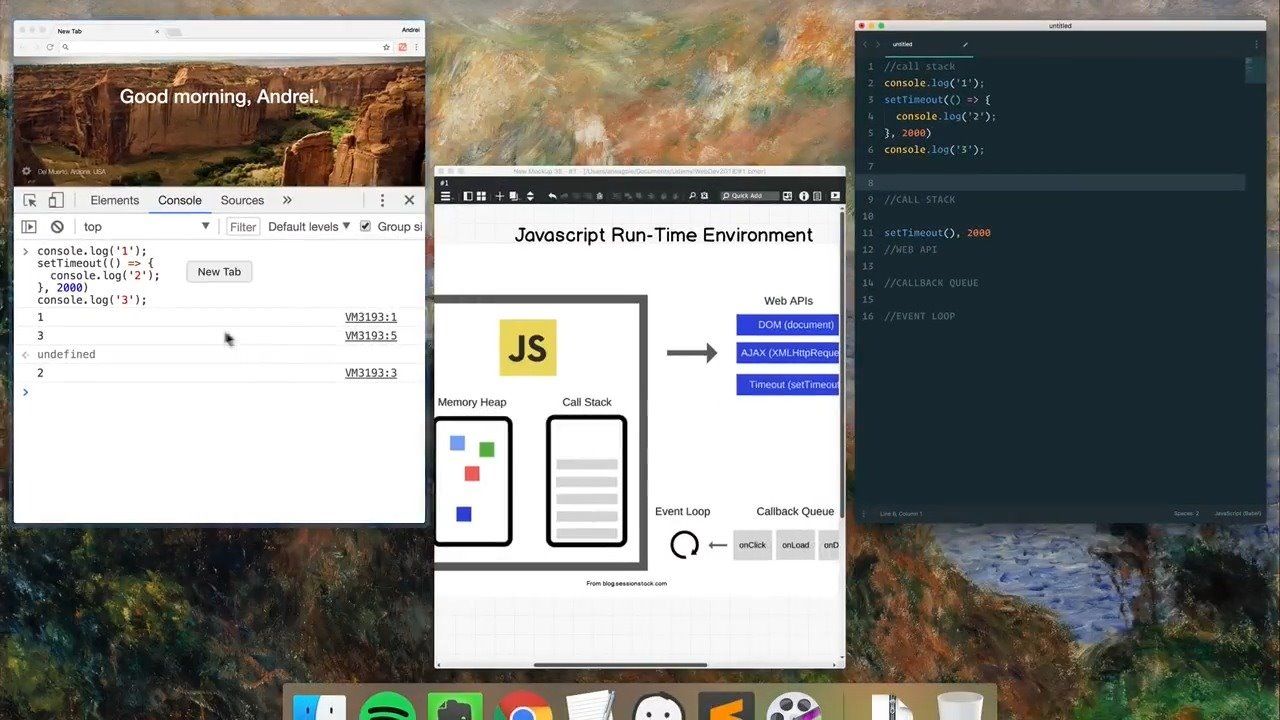Image resolution: width=1280 pixels, height=720 pixels.
Task: Click in the console Filter field
Action: (x=243, y=227)
